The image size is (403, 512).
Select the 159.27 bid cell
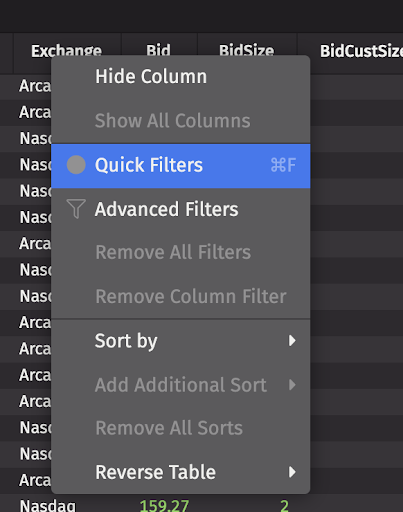[x=164, y=505]
